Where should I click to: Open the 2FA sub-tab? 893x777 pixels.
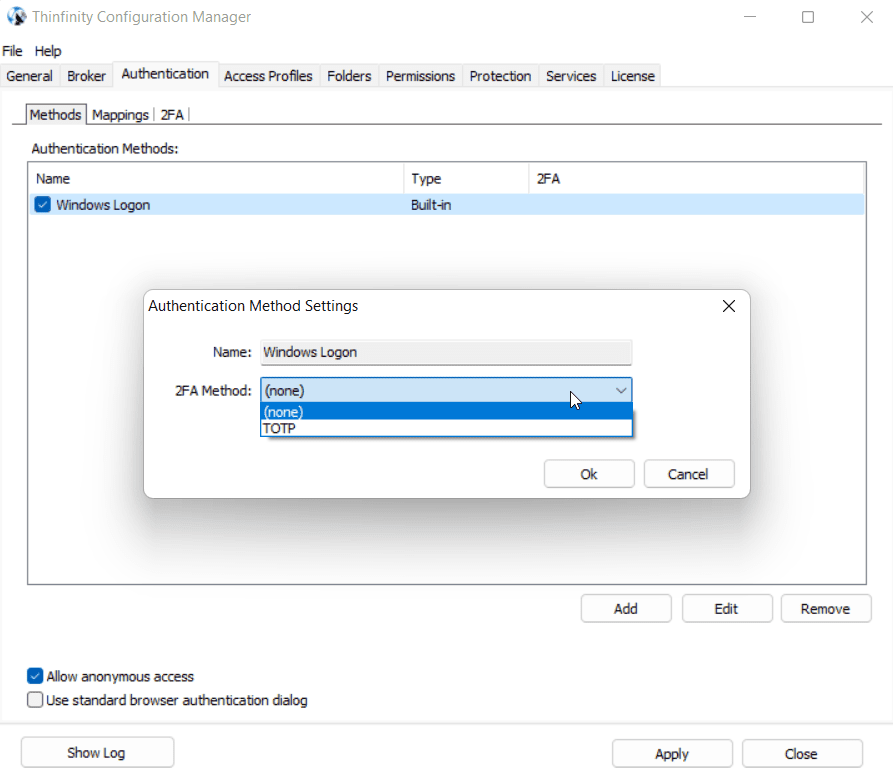[172, 114]
